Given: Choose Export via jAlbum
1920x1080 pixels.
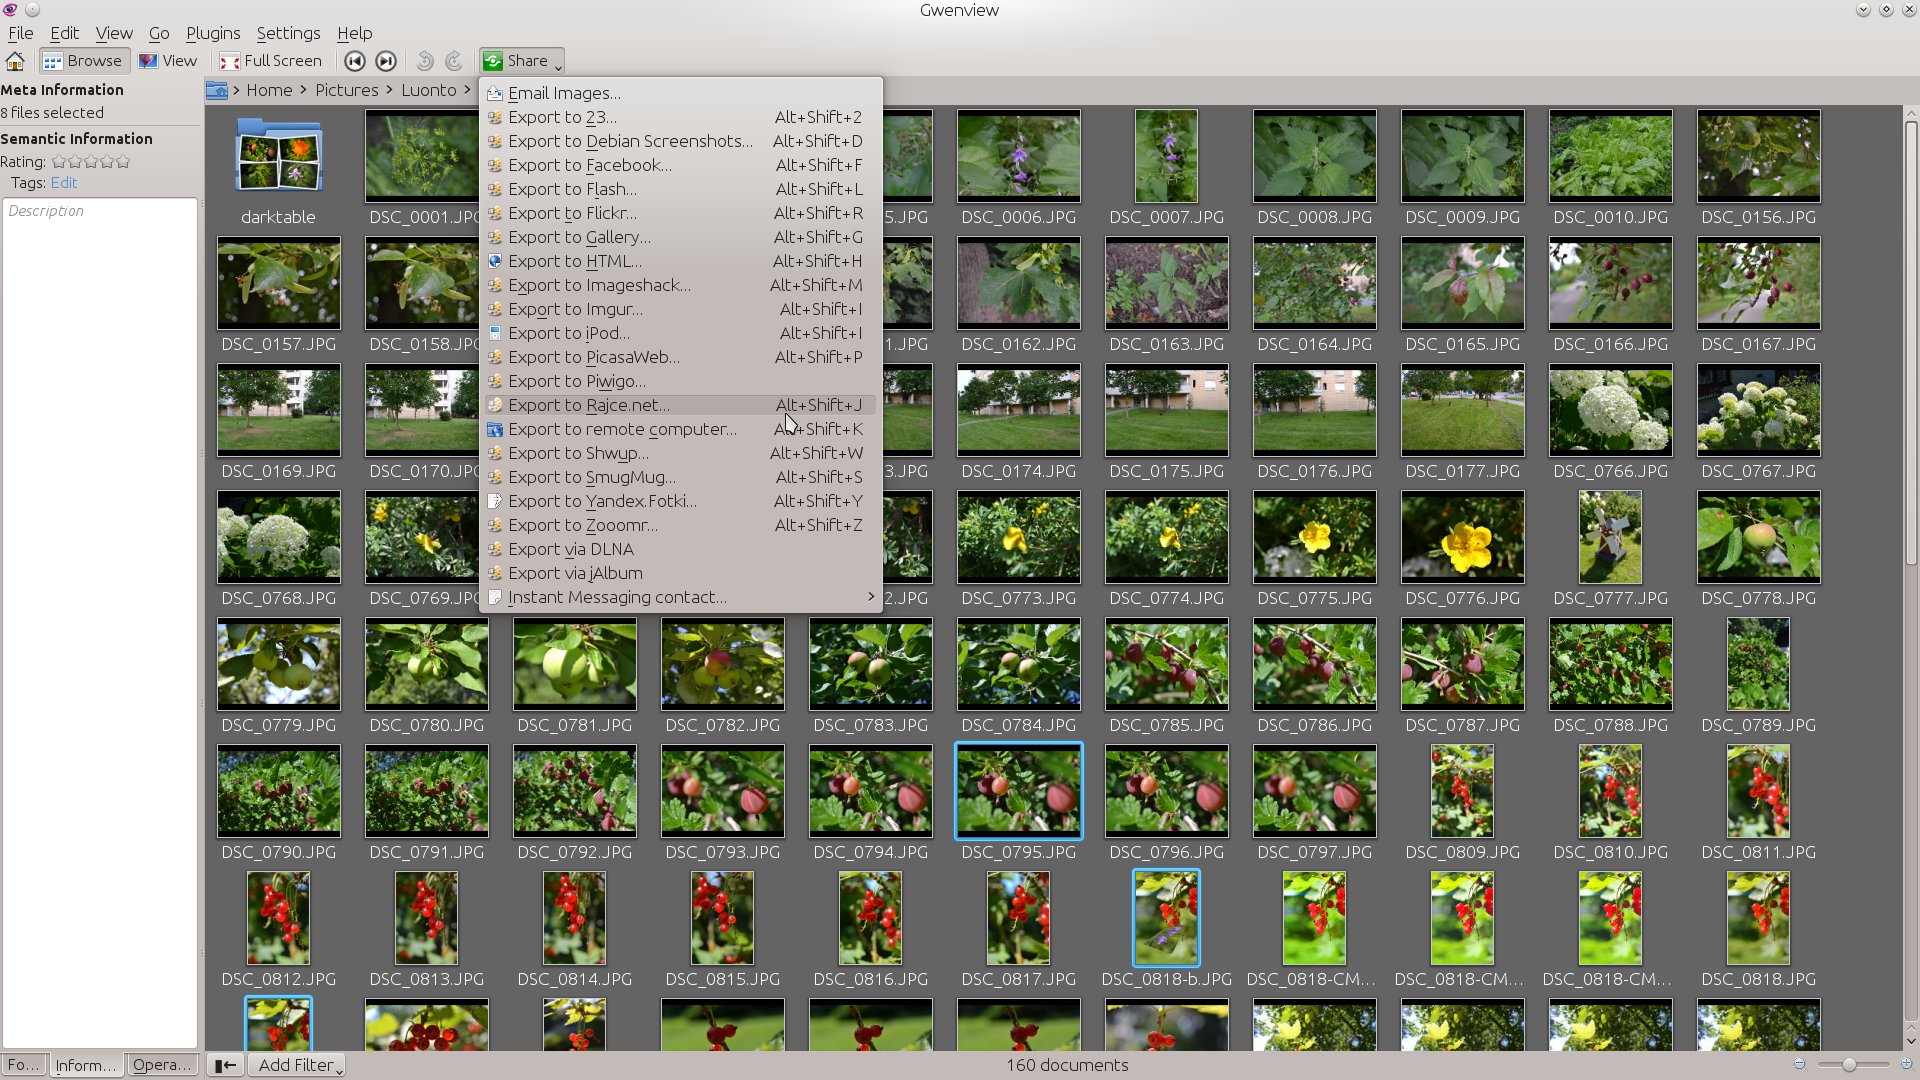Looking at the screenshot, I should tap(679, 573).
